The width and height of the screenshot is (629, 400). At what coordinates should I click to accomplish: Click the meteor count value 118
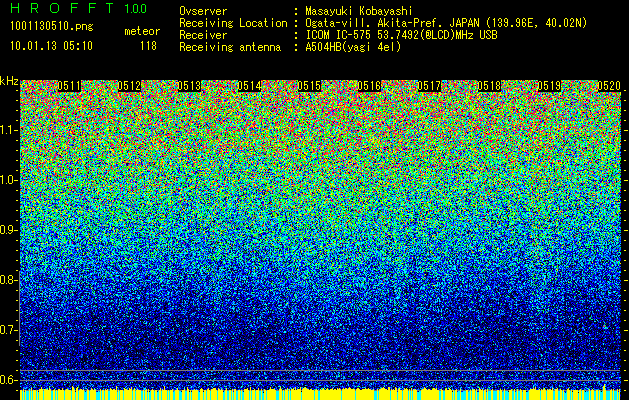(x=148, y=46)
